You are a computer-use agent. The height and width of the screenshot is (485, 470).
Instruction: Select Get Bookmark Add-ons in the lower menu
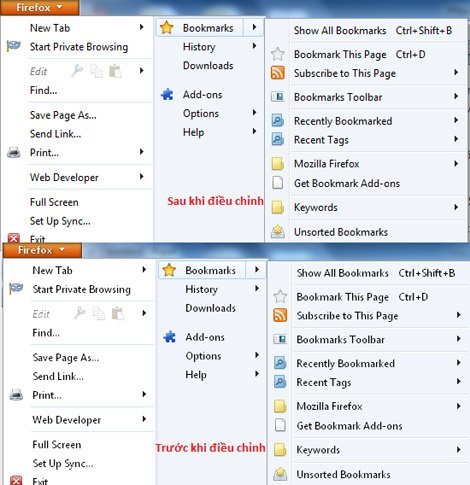[349, 426]
